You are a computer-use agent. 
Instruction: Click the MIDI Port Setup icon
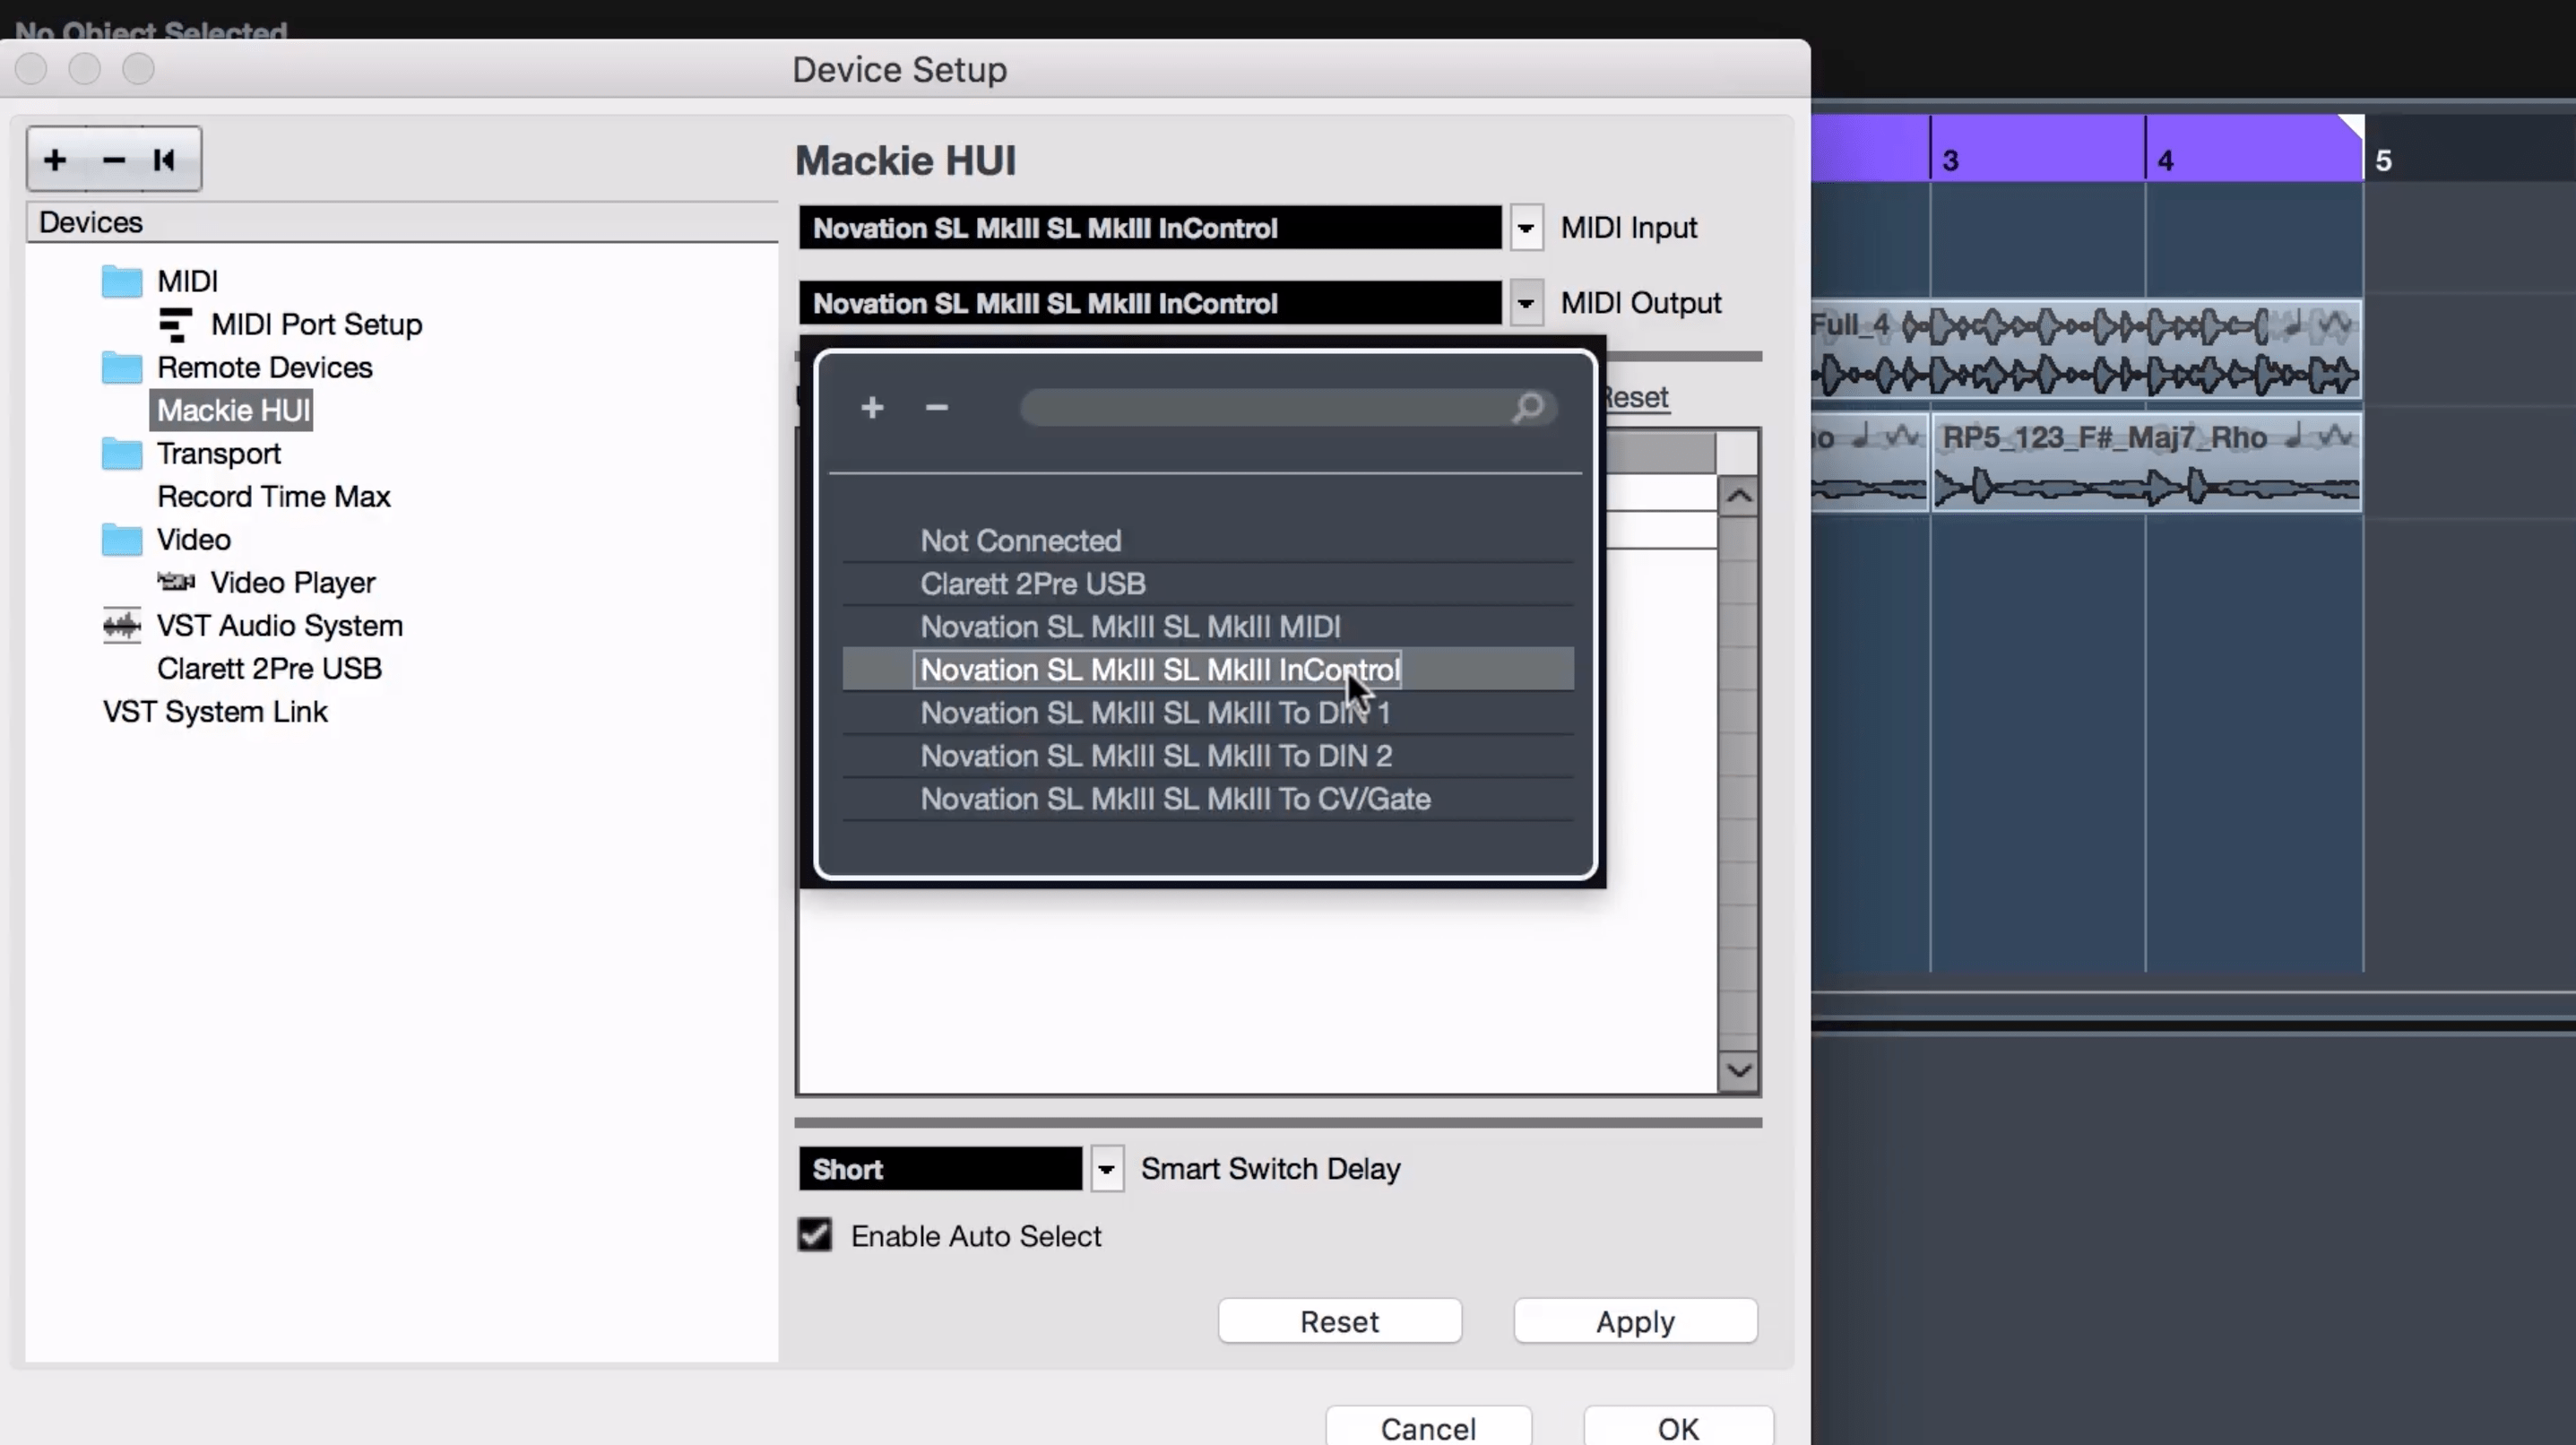pos(175,325)
